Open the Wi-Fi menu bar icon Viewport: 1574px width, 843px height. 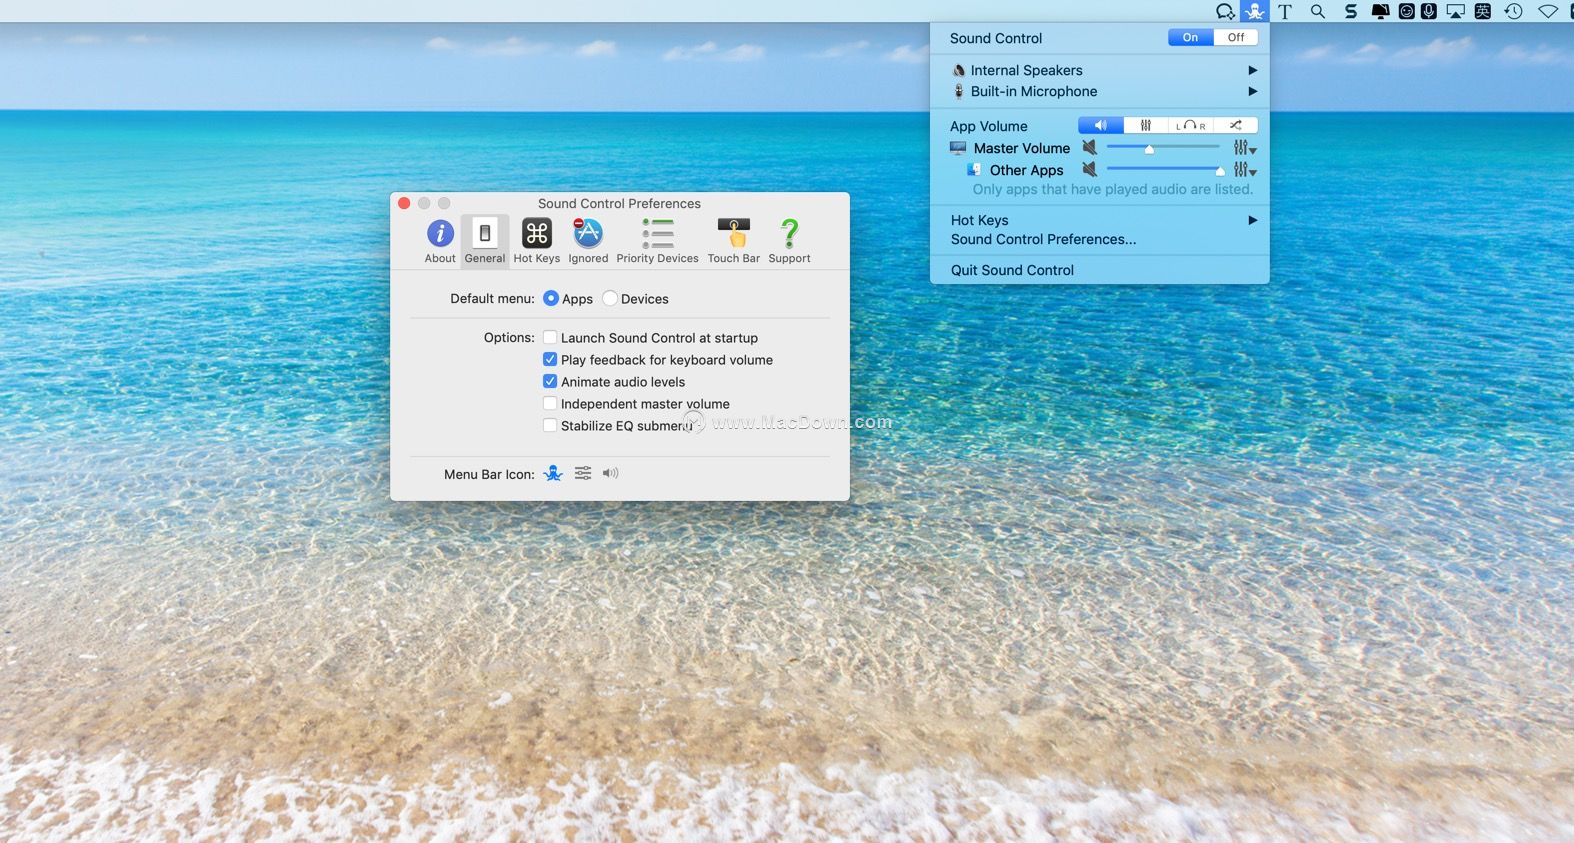point(1548,11)
